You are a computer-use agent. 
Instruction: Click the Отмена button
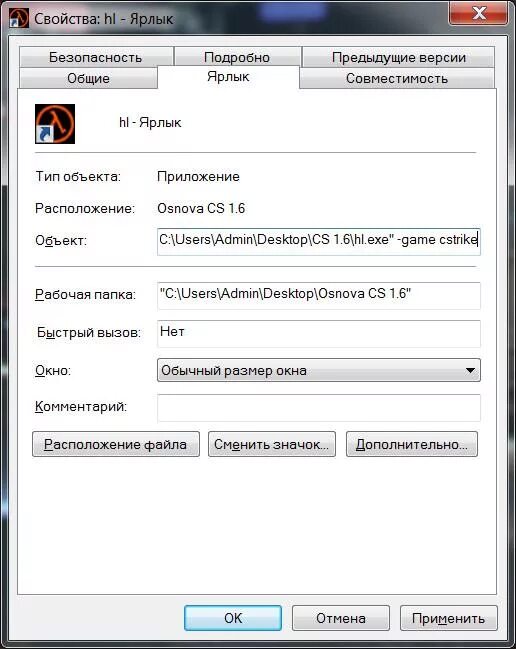pyautogui.click(x=341, y=618)
